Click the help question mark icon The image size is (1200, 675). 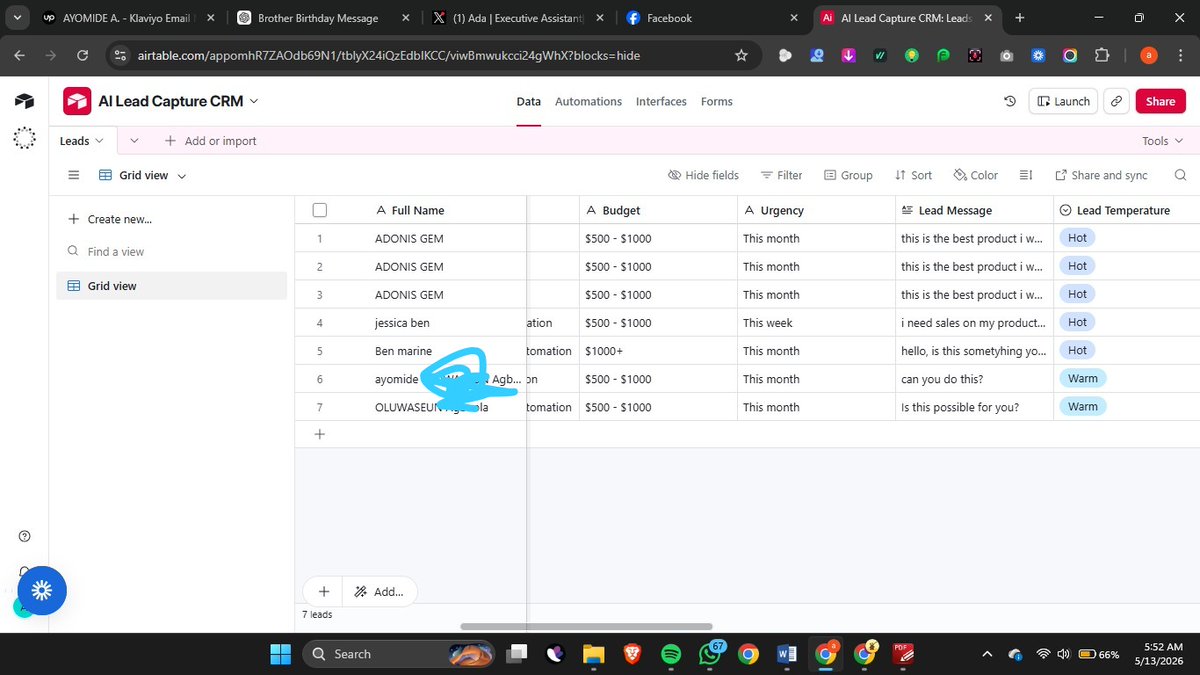[24, 536]
